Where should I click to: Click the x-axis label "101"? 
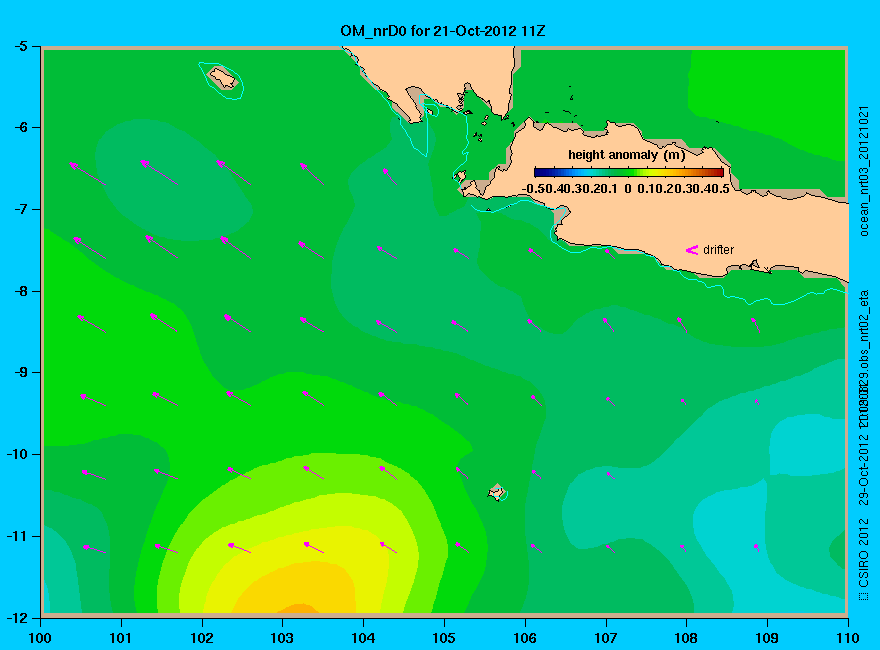click(x=121, y=638)
